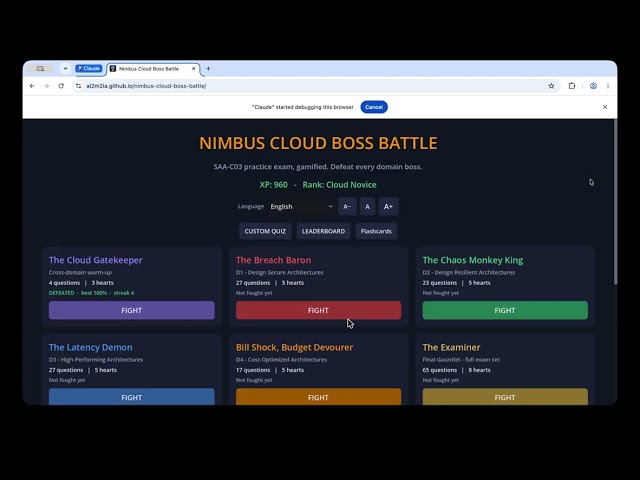Click Rank: Cloud Novice text

[x=340, y=184]
